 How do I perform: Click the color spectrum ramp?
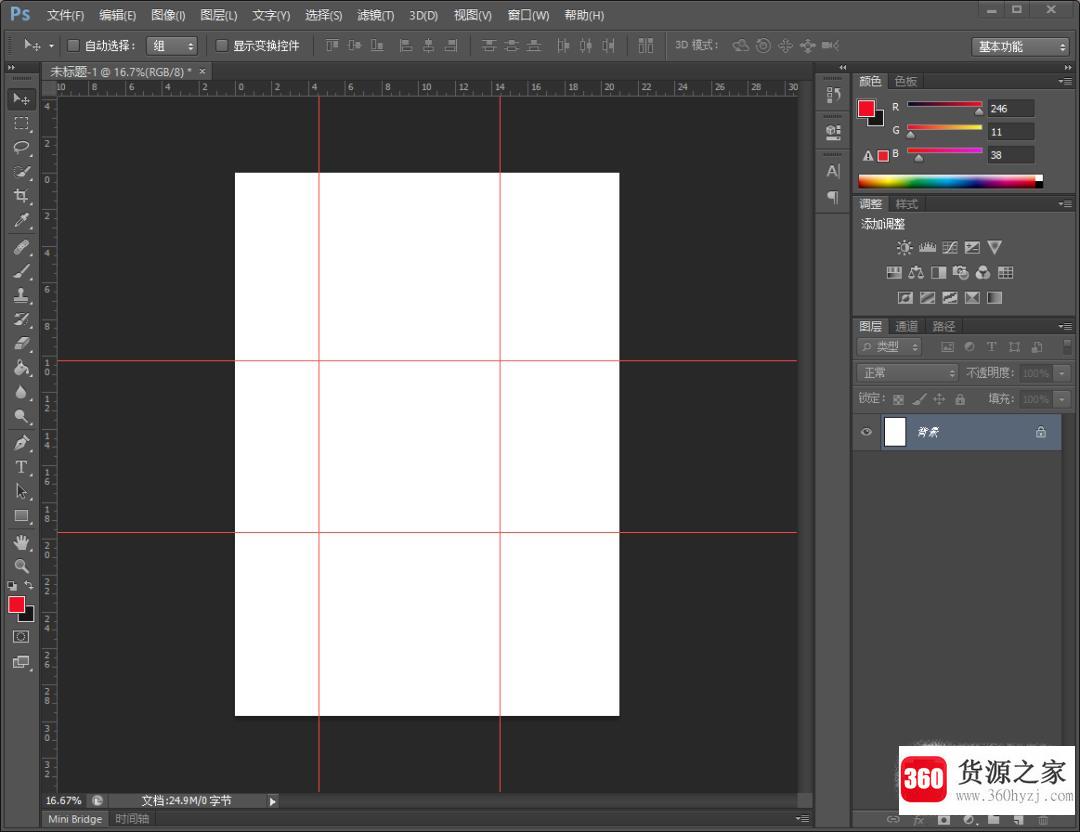tap(950, 181)
